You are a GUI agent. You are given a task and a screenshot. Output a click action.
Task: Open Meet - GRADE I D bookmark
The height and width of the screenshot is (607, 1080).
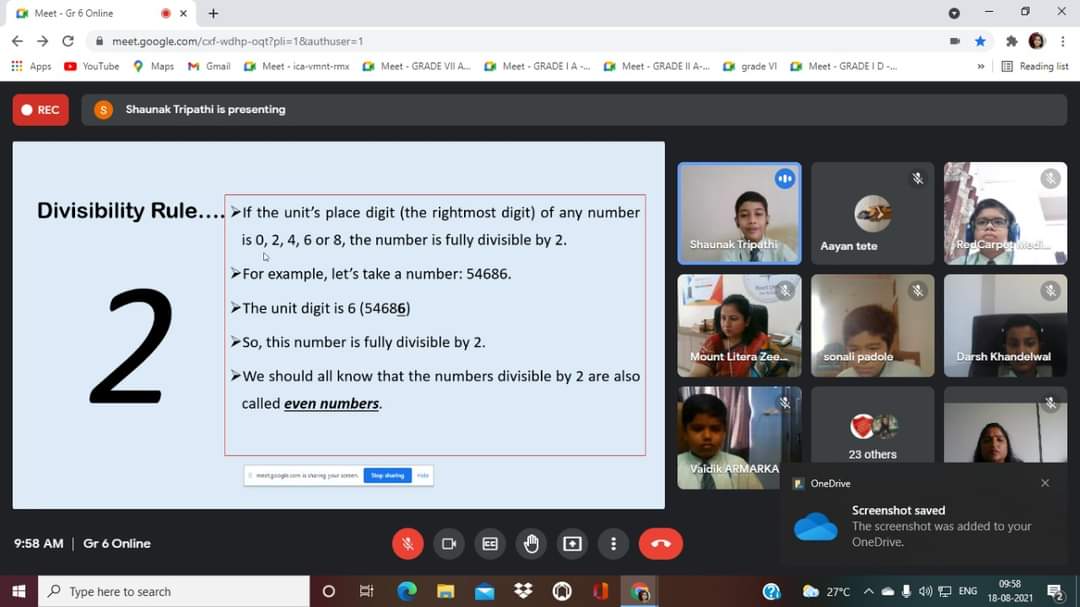coord(844,66)
